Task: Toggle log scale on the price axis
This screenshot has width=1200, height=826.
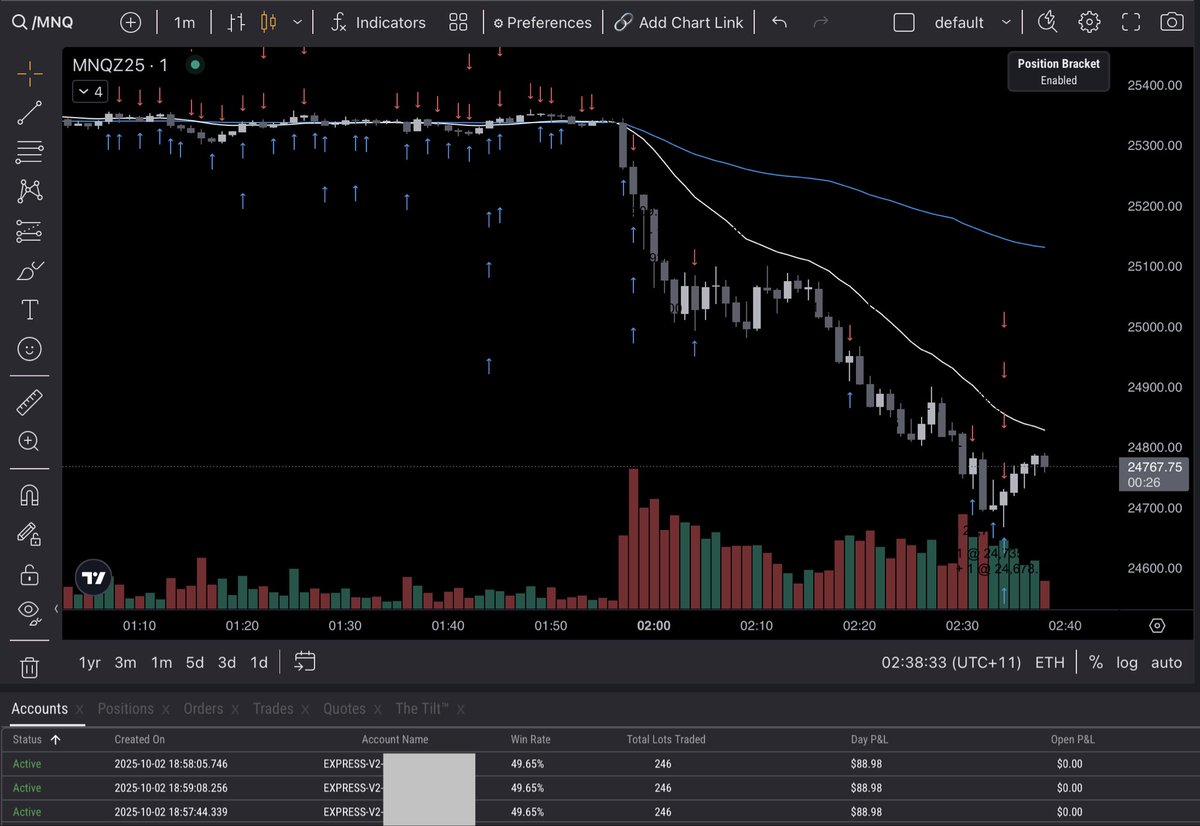Action: point(1127,662)
